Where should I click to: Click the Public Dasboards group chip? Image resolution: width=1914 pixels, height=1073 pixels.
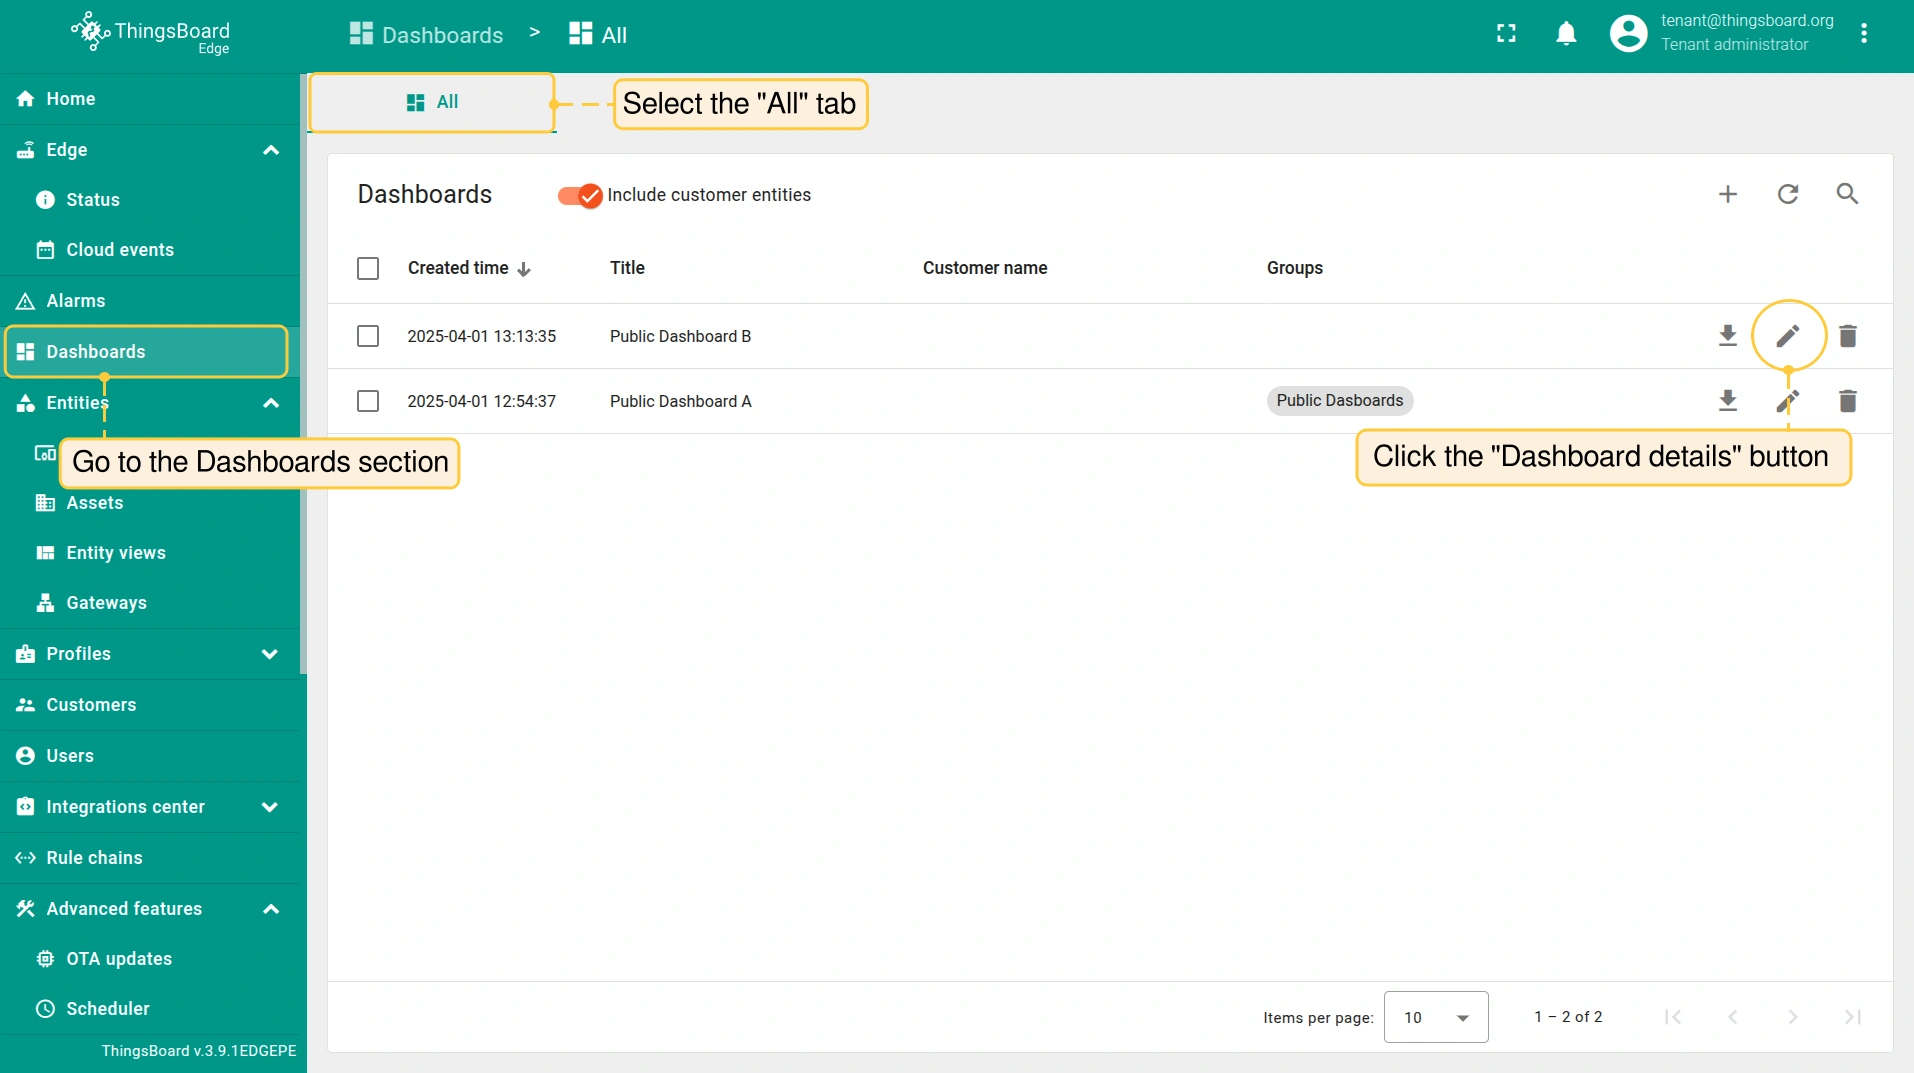click(x=1339, y=401)
